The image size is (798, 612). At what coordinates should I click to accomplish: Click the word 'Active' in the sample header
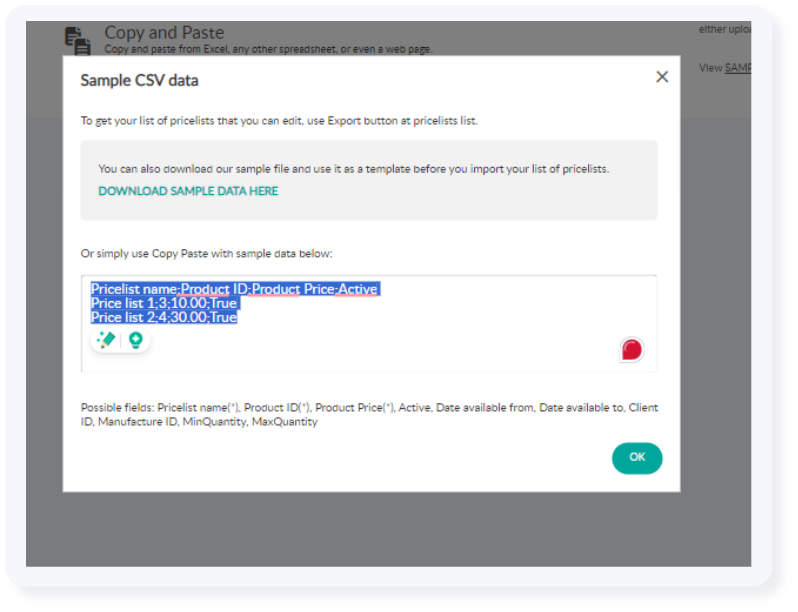coord(357,289)
